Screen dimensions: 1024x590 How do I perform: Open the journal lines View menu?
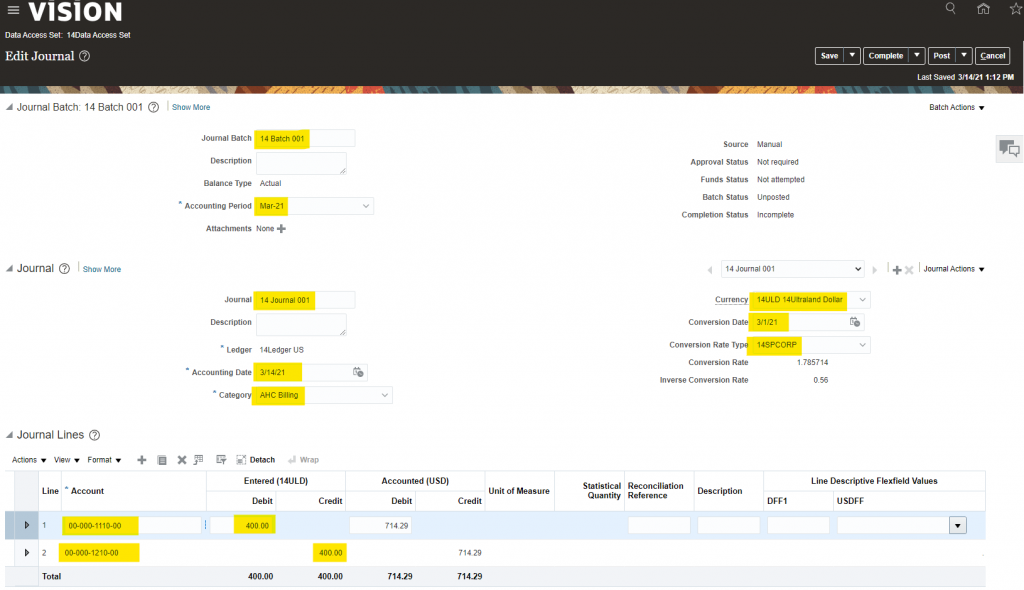(67, 460)
